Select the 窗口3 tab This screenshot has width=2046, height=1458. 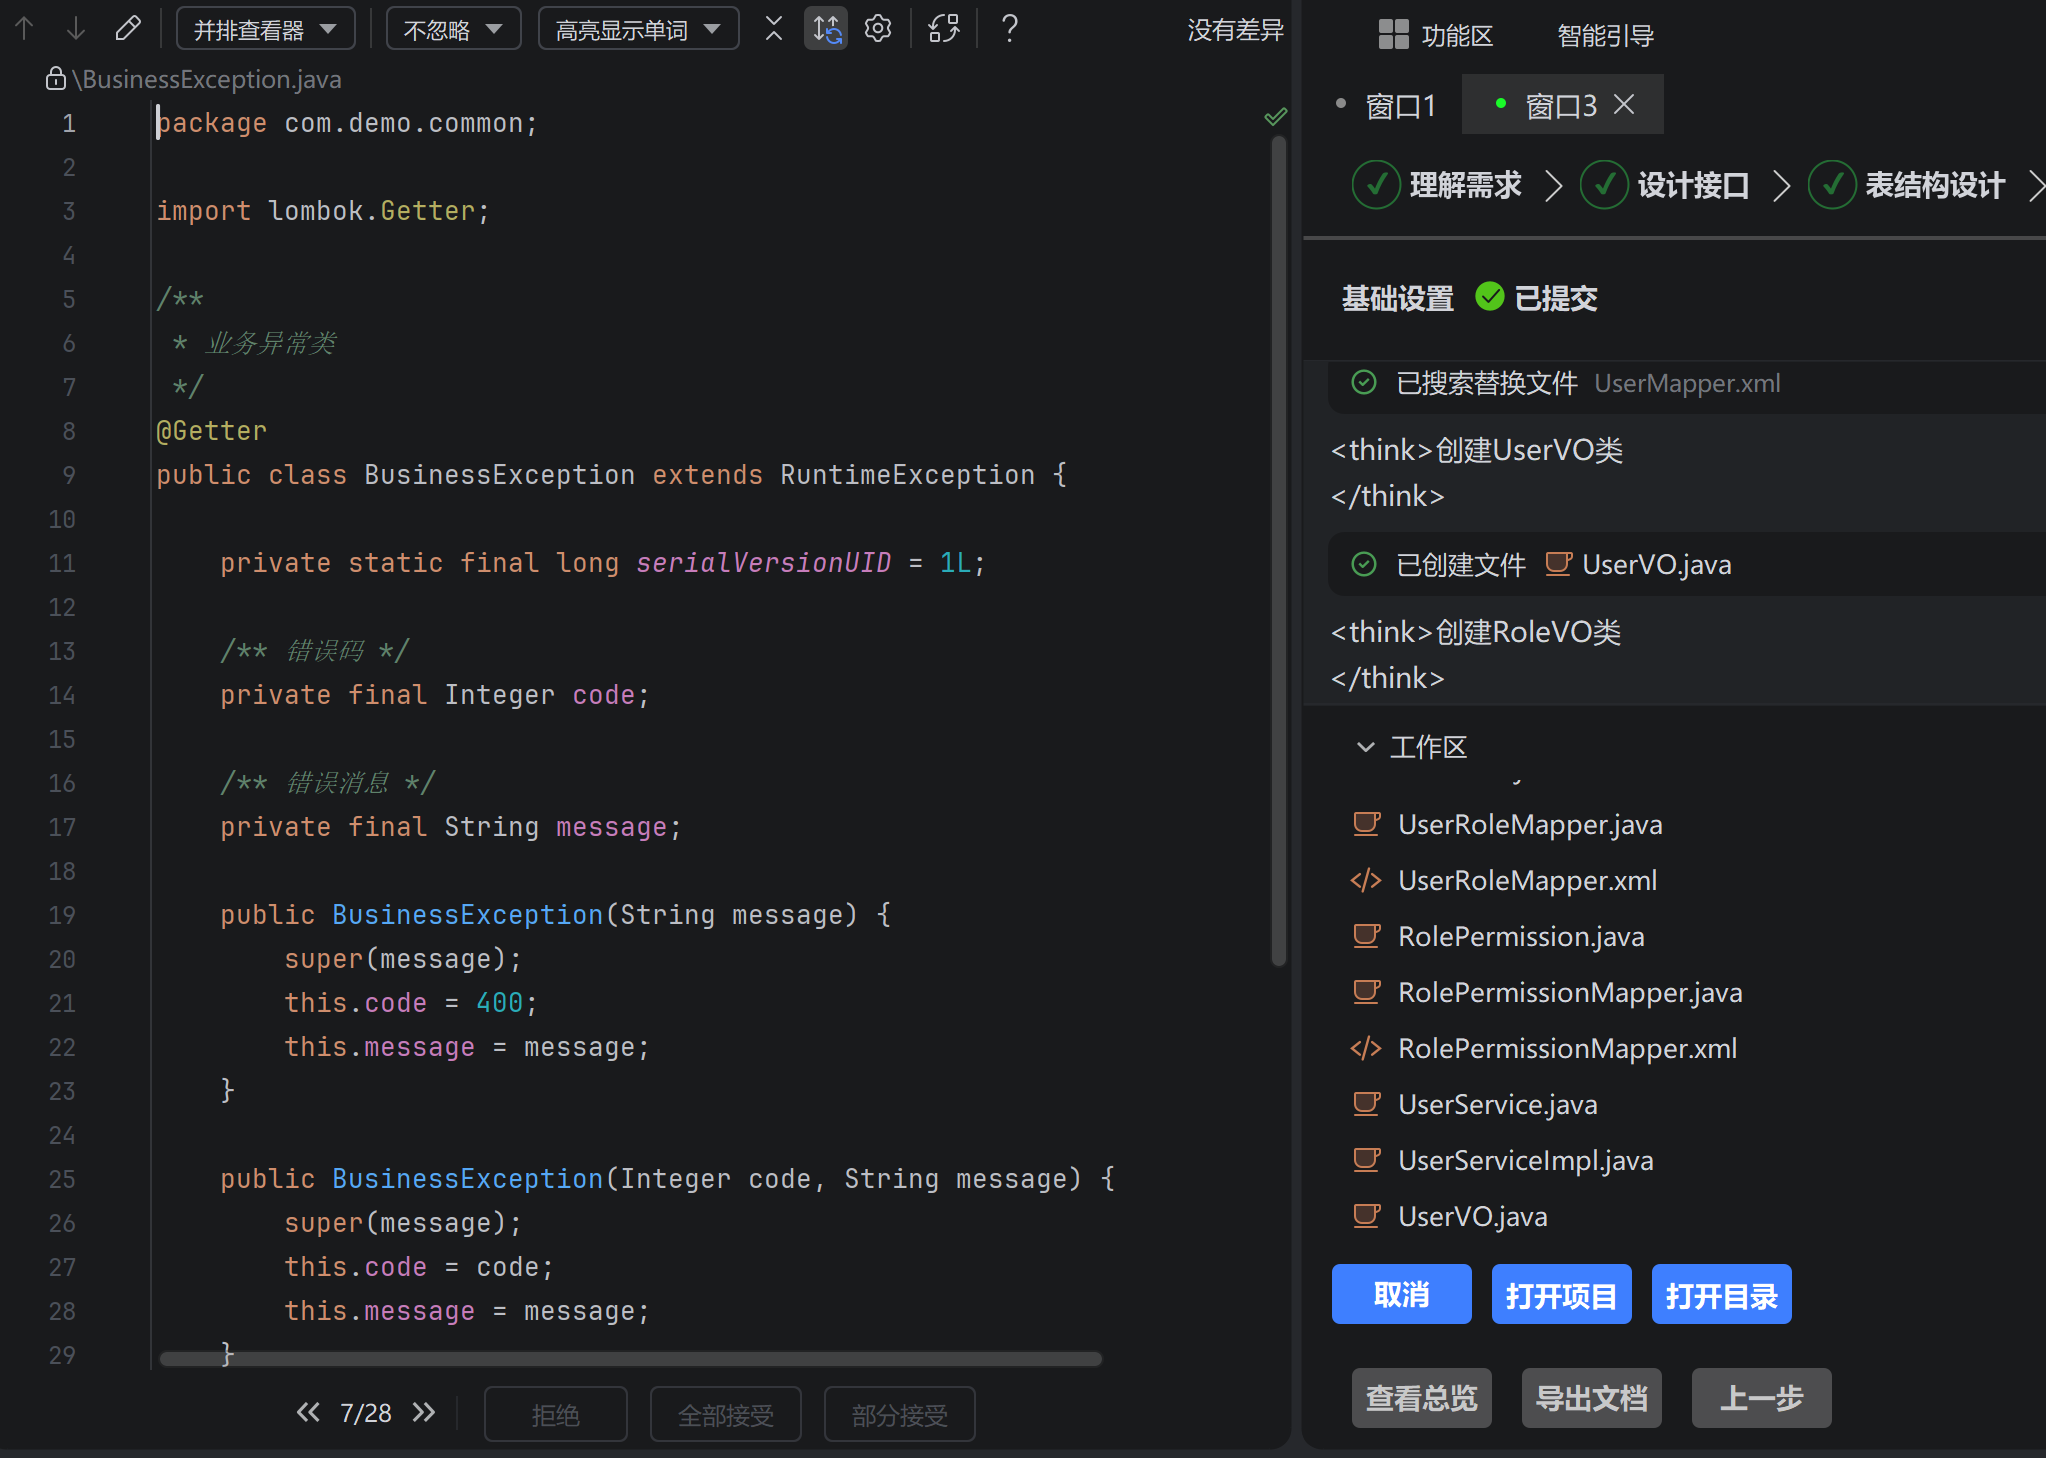(1561, 105)
